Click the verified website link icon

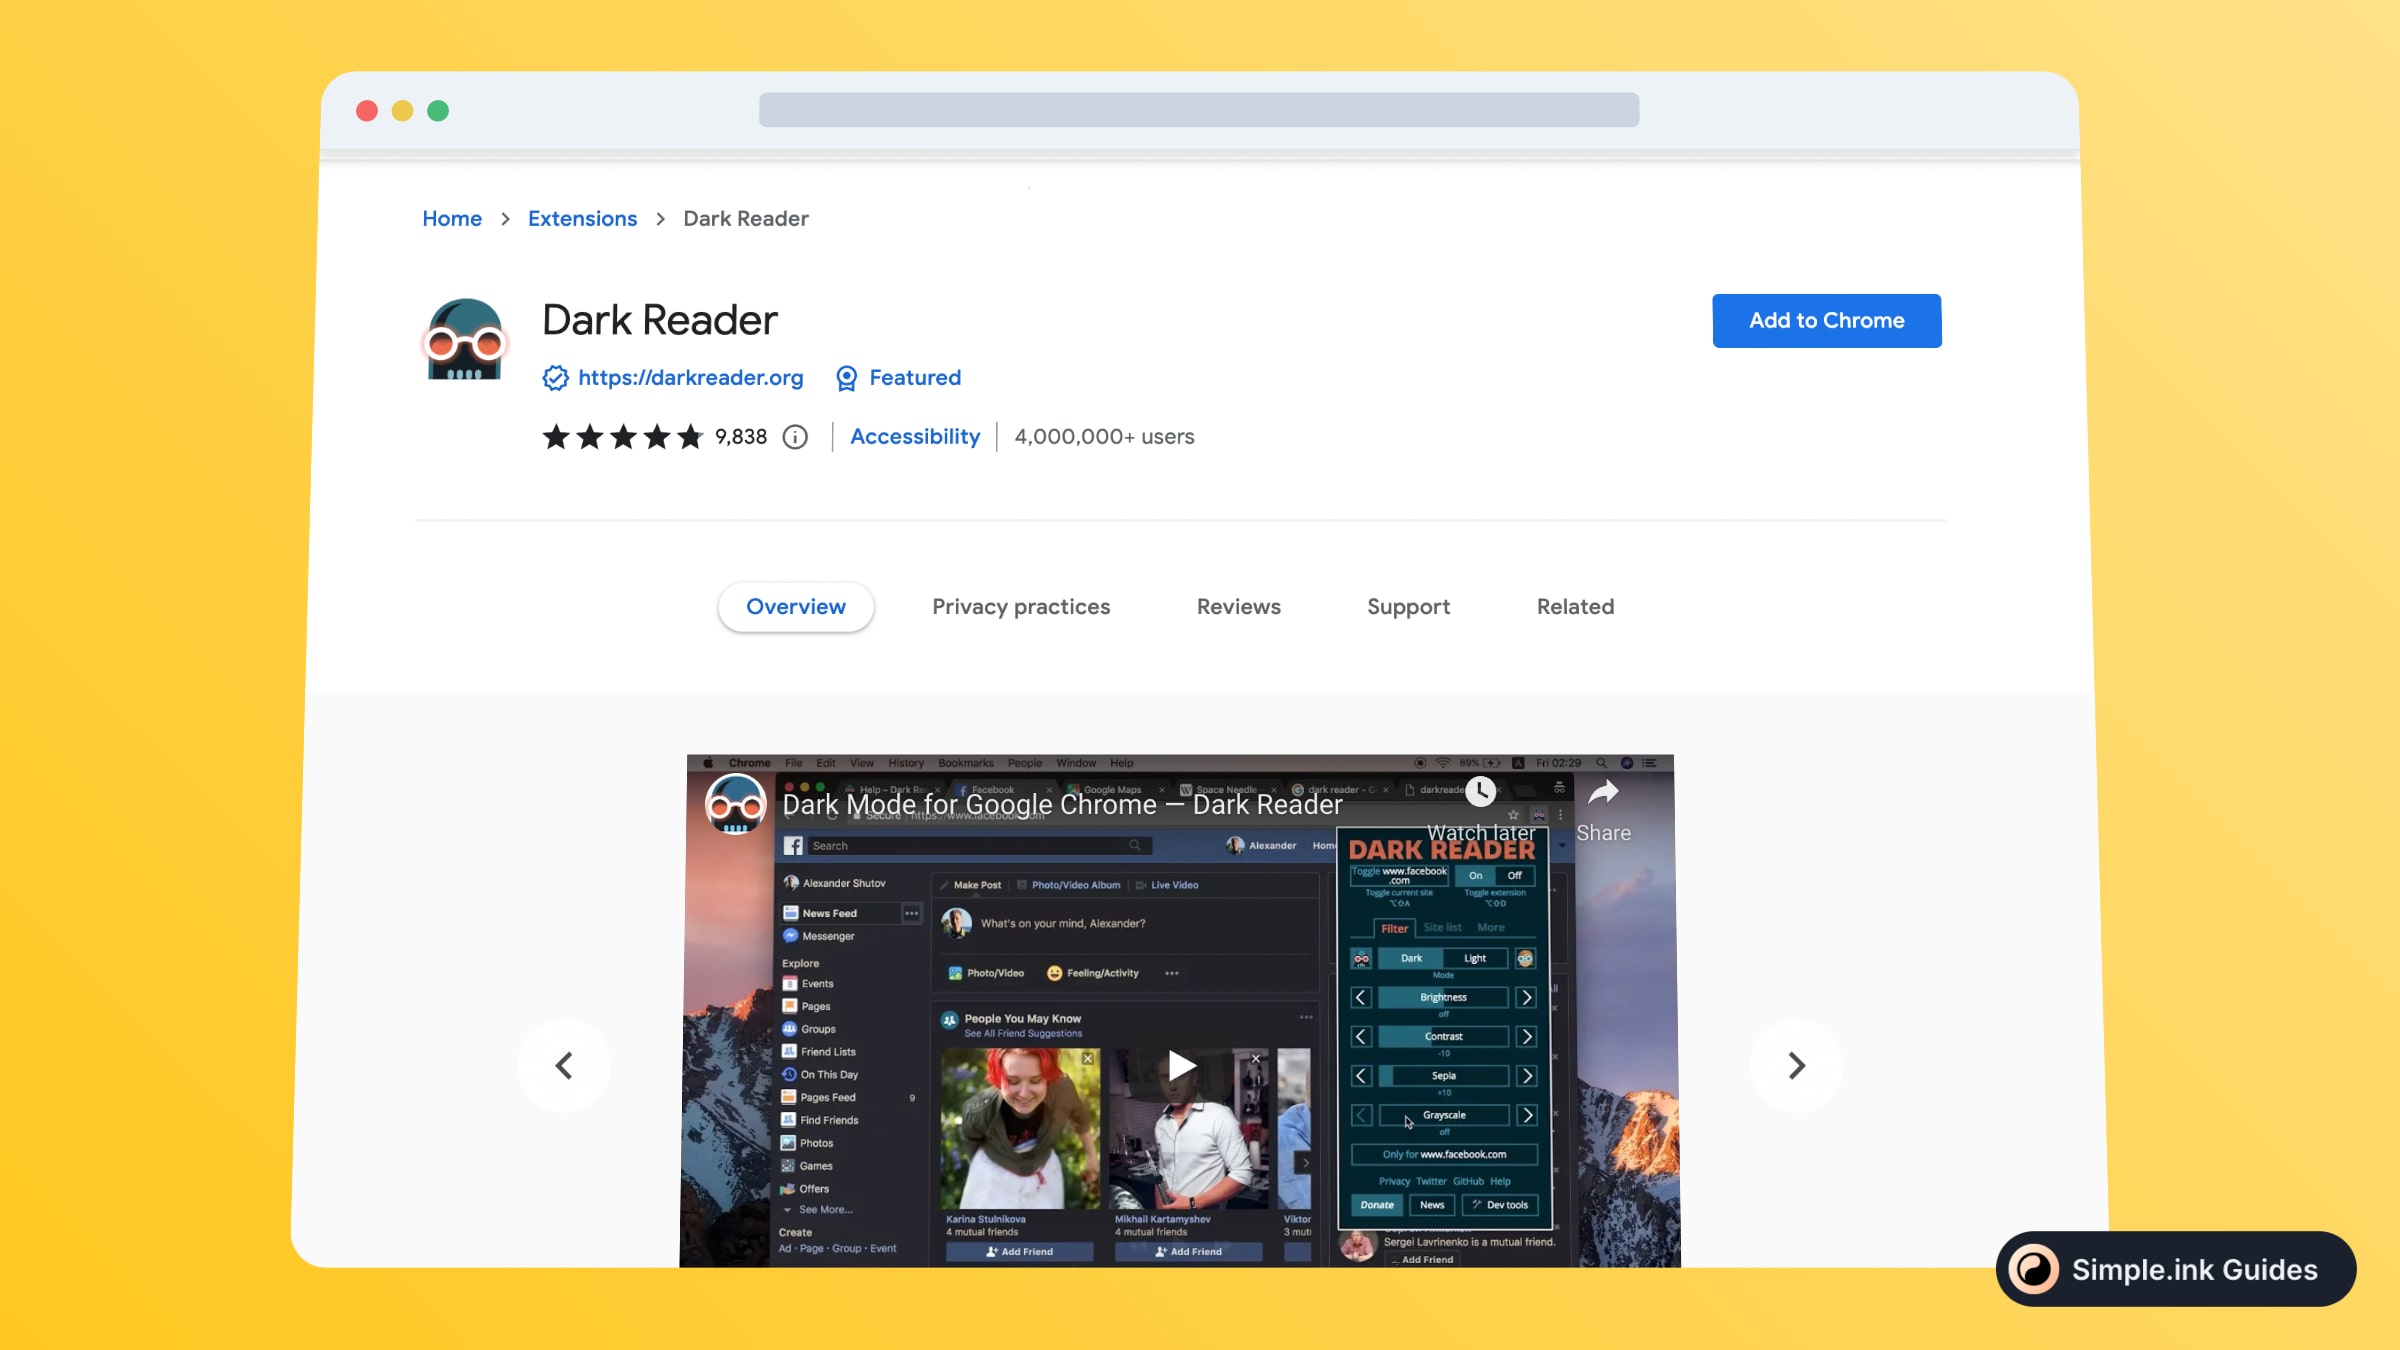pyautogui.click(x=555, y=379)
